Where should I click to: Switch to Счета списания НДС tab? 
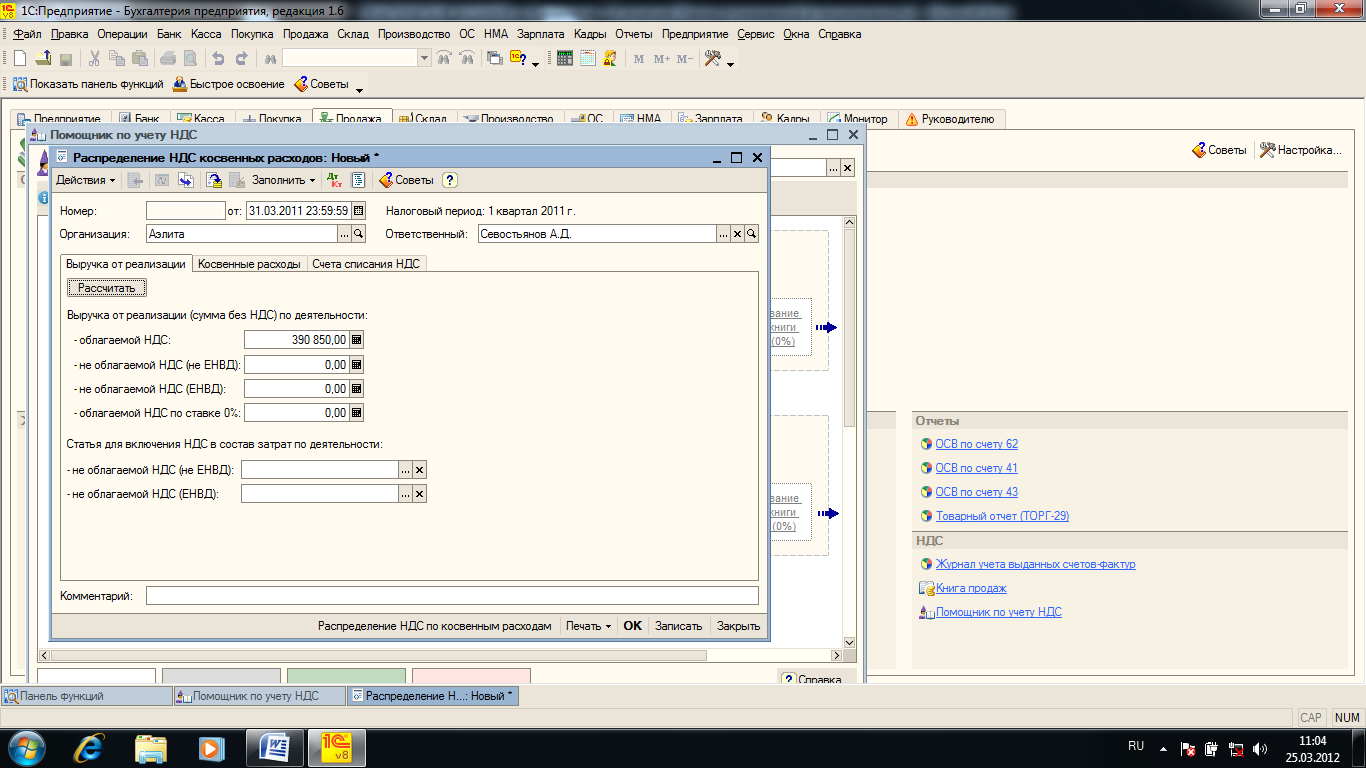[x=366, y=264]
